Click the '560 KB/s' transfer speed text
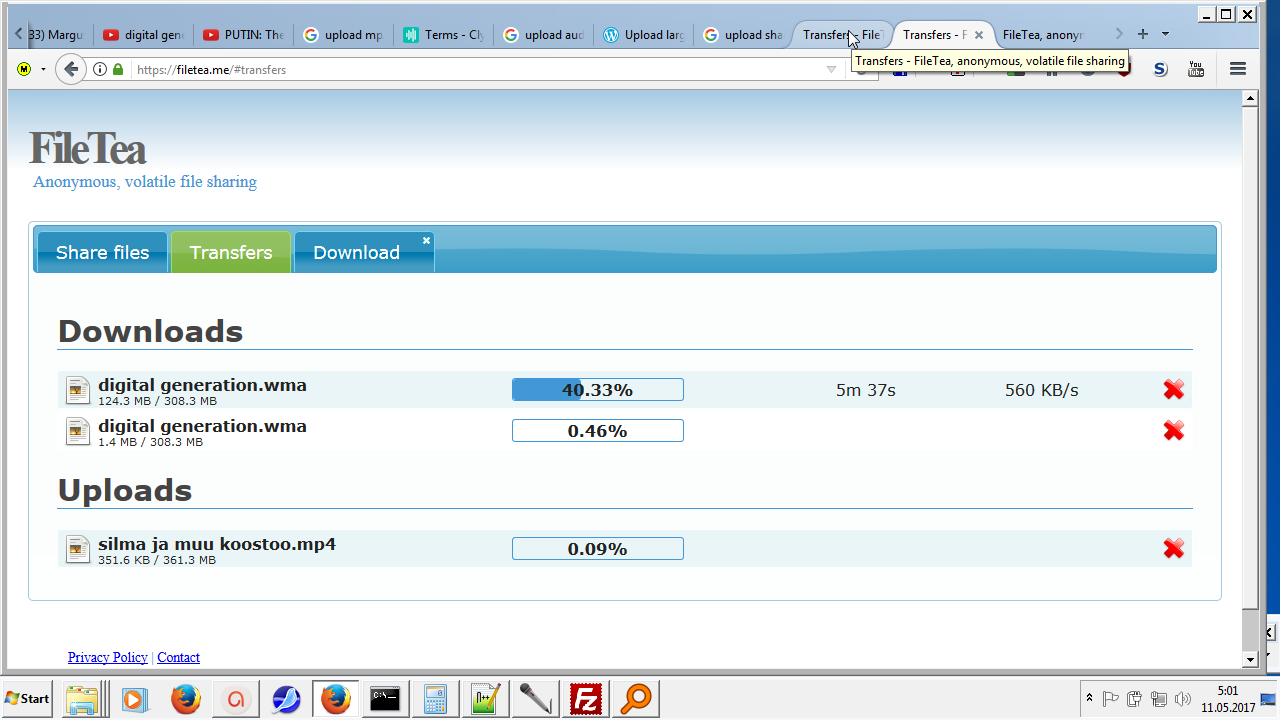 click(1042, 390)
